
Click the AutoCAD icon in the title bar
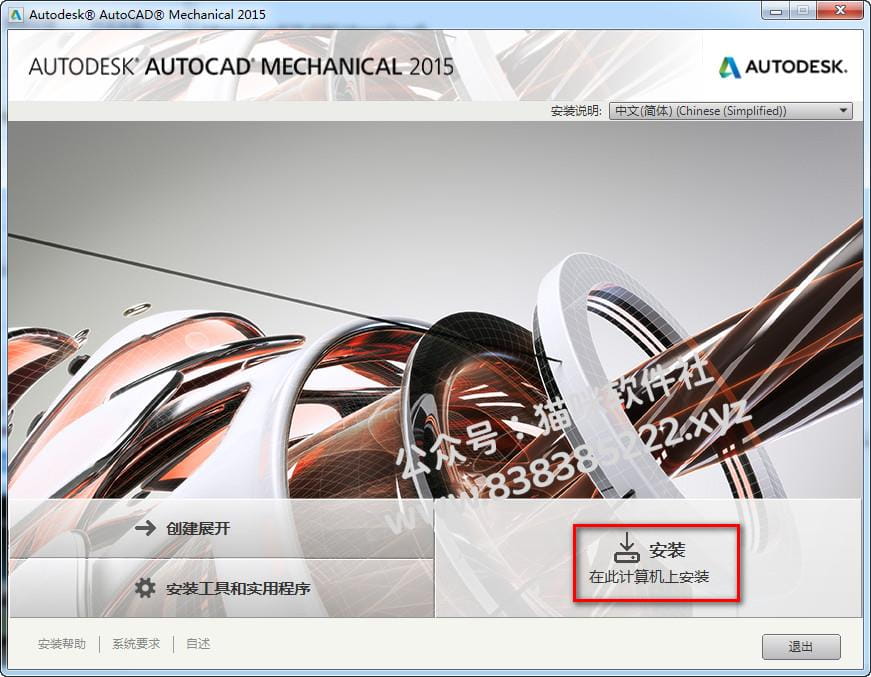[16, 14]
